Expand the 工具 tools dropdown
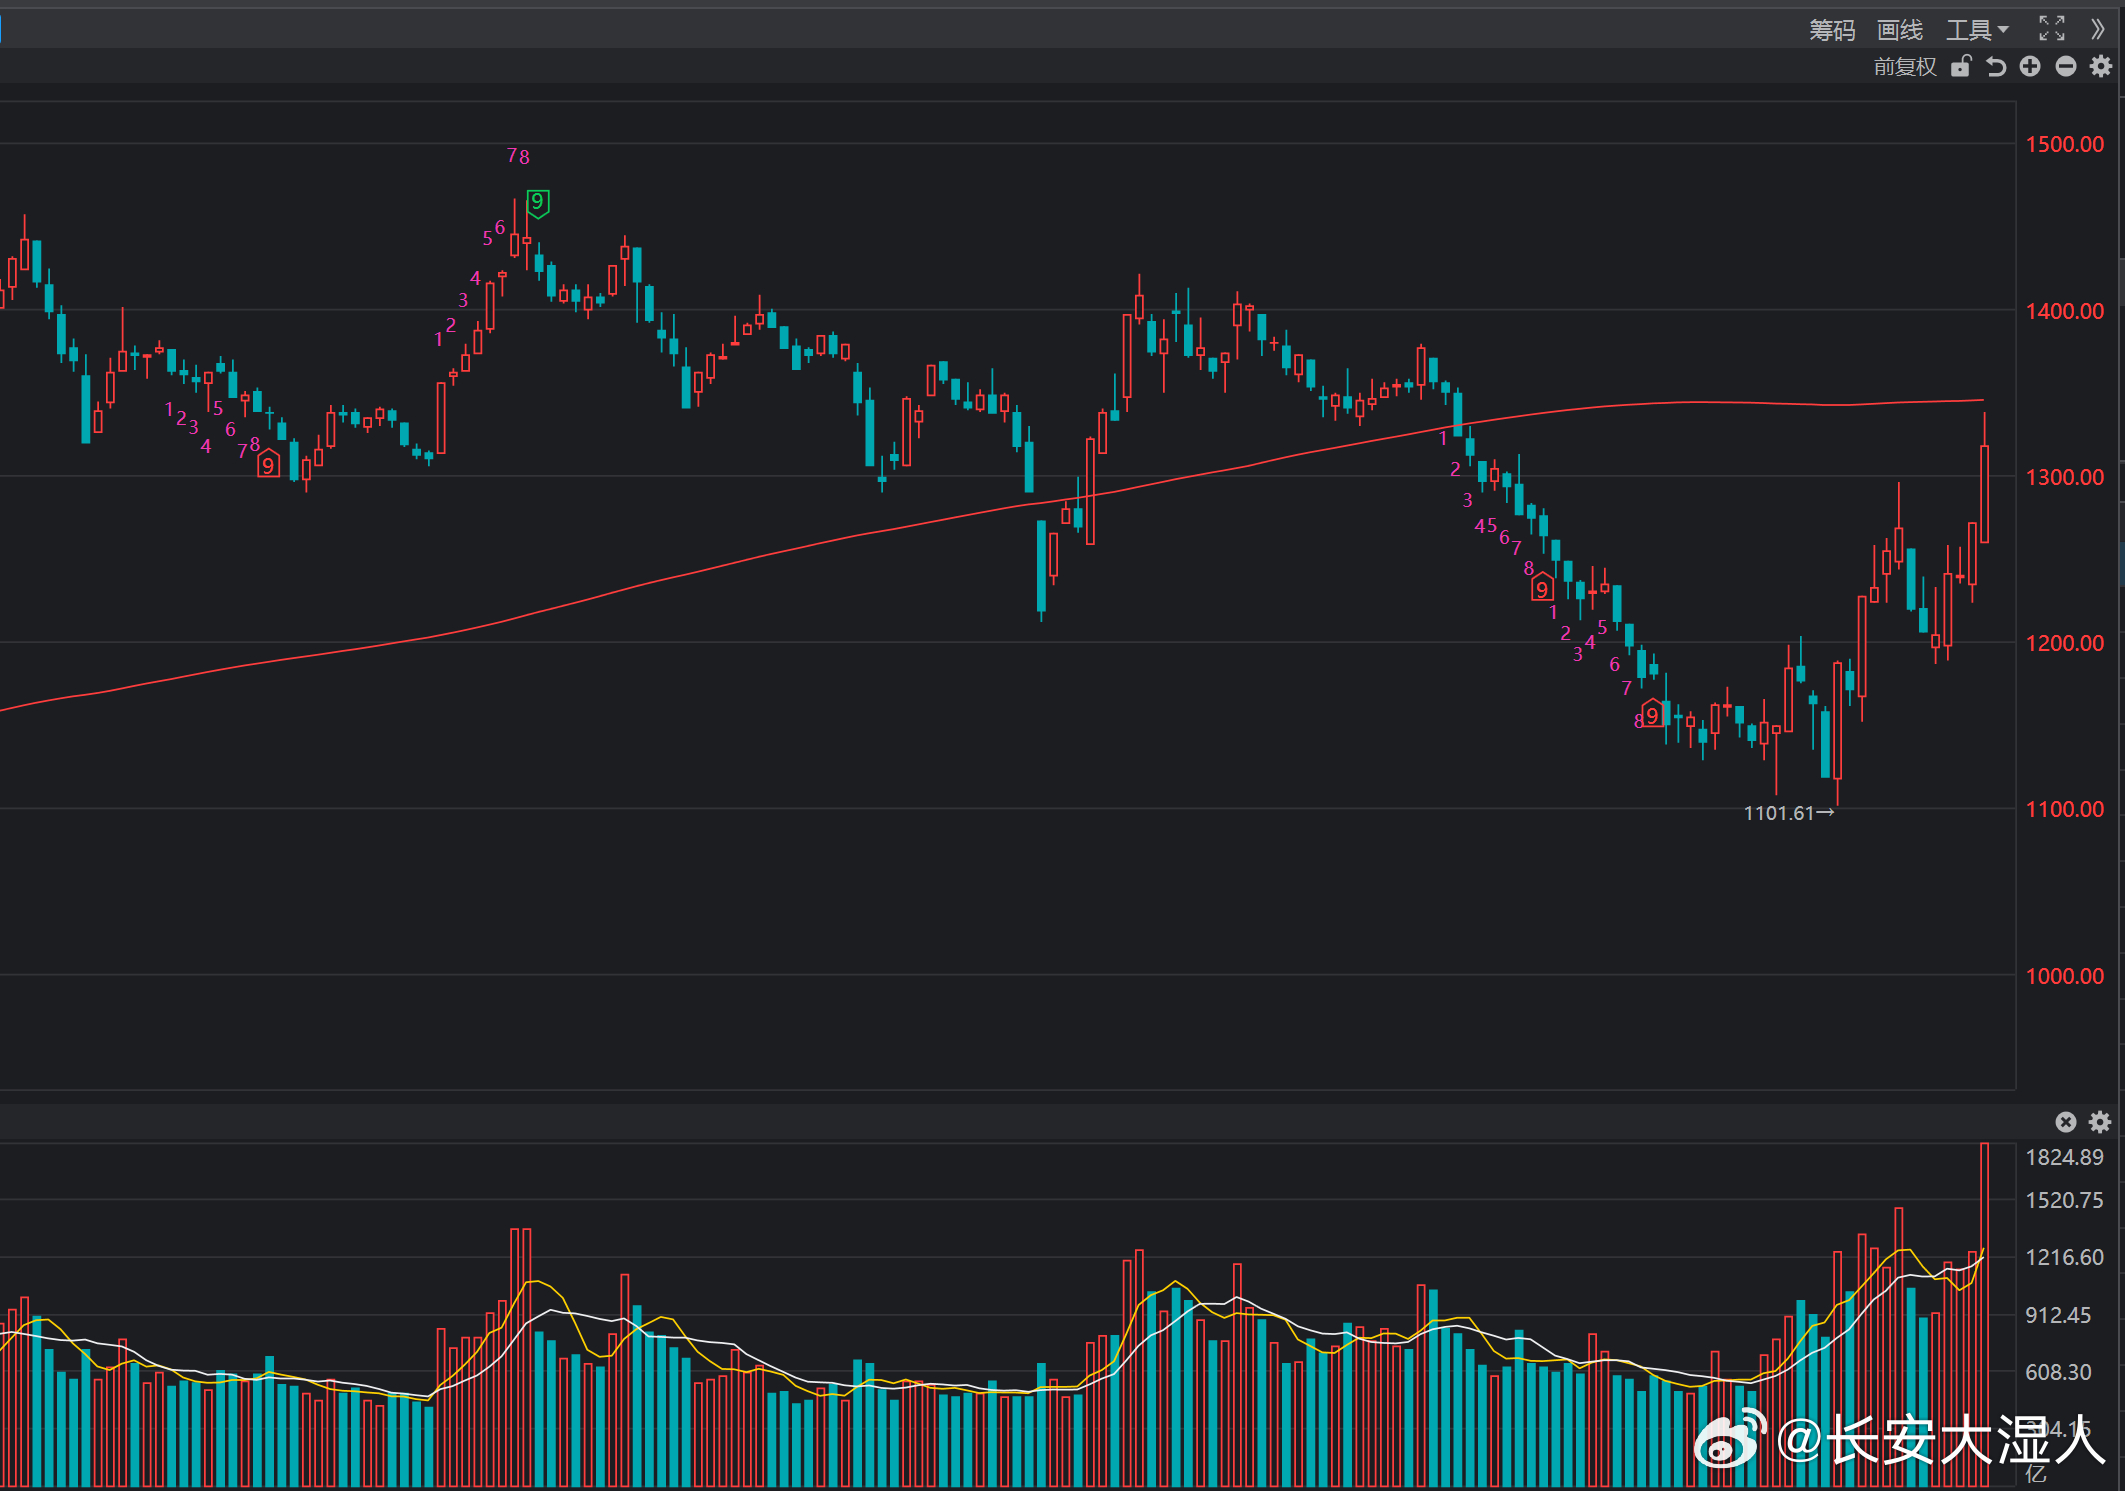The height and width of the screenshot is (1491, 2125). click(x=1976, y=30)
